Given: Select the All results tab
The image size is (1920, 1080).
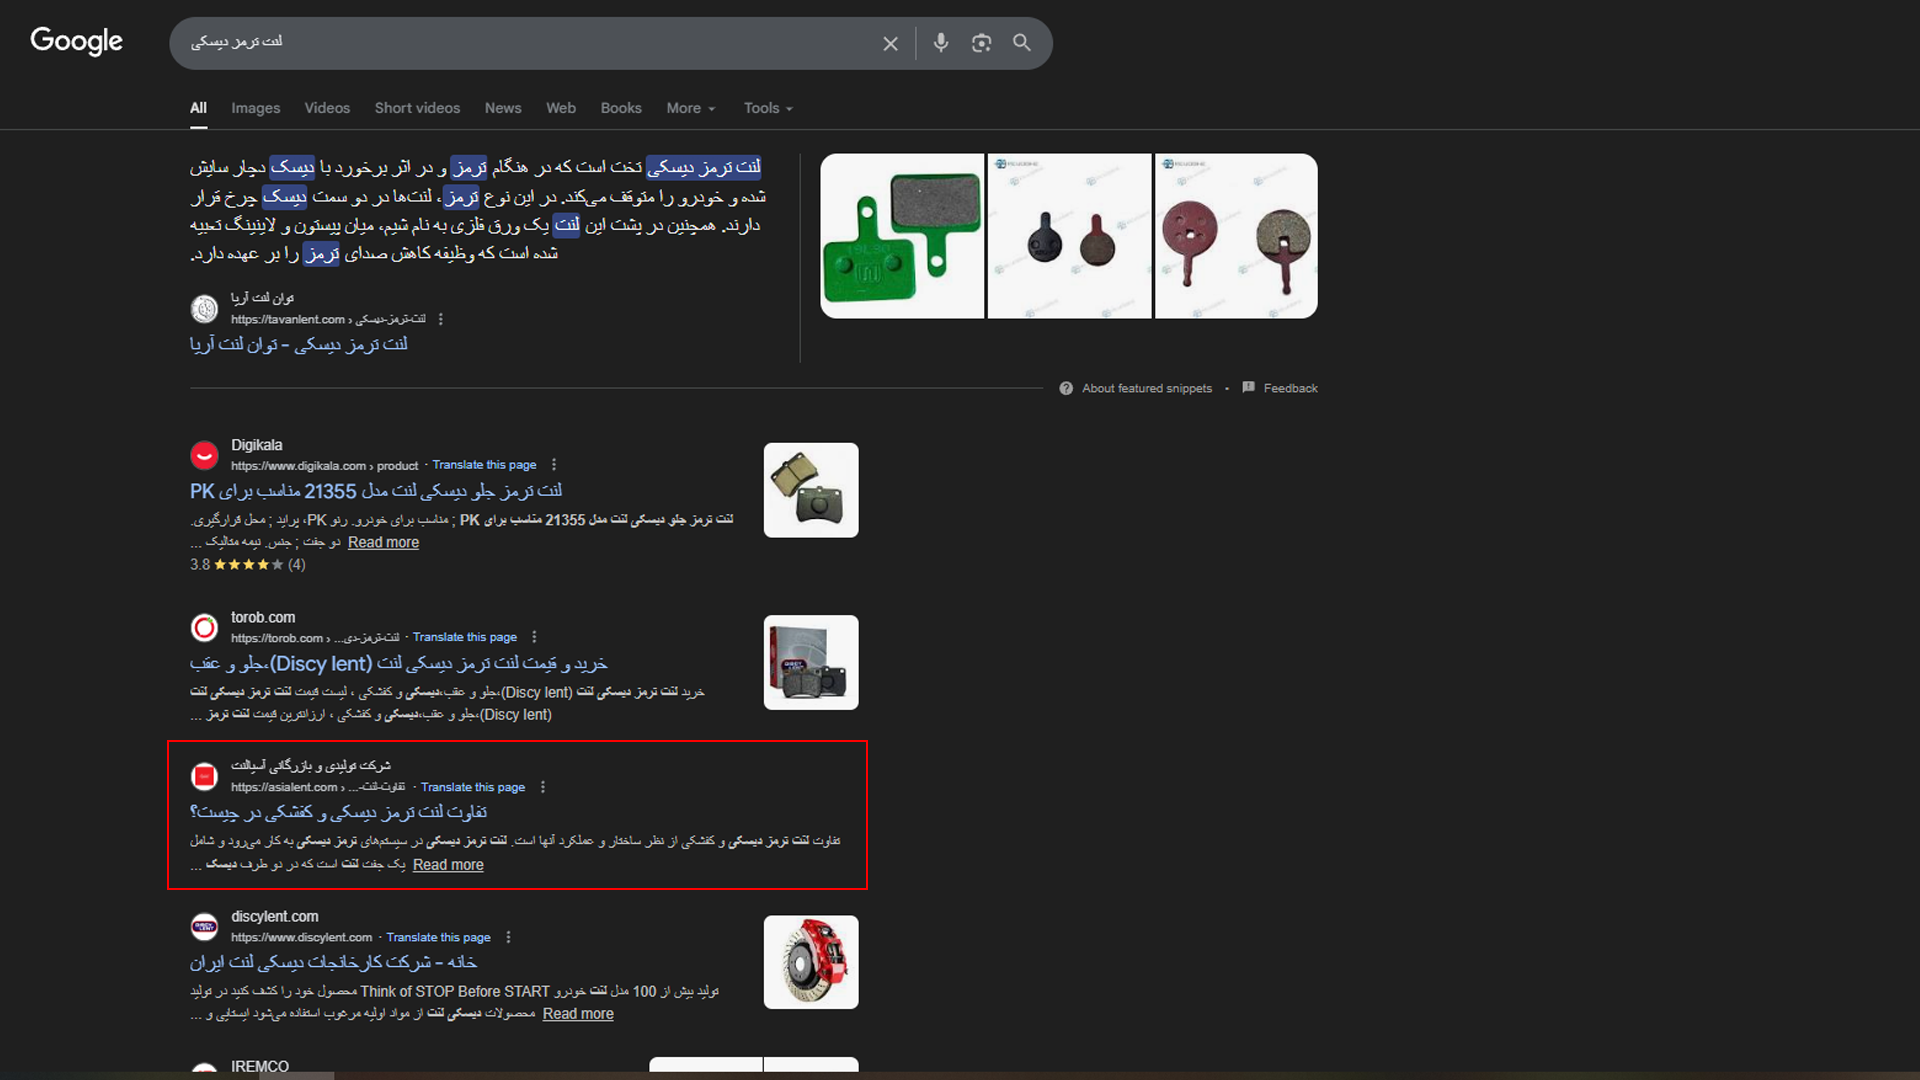Looking at the screenshot, I should 199,108.
